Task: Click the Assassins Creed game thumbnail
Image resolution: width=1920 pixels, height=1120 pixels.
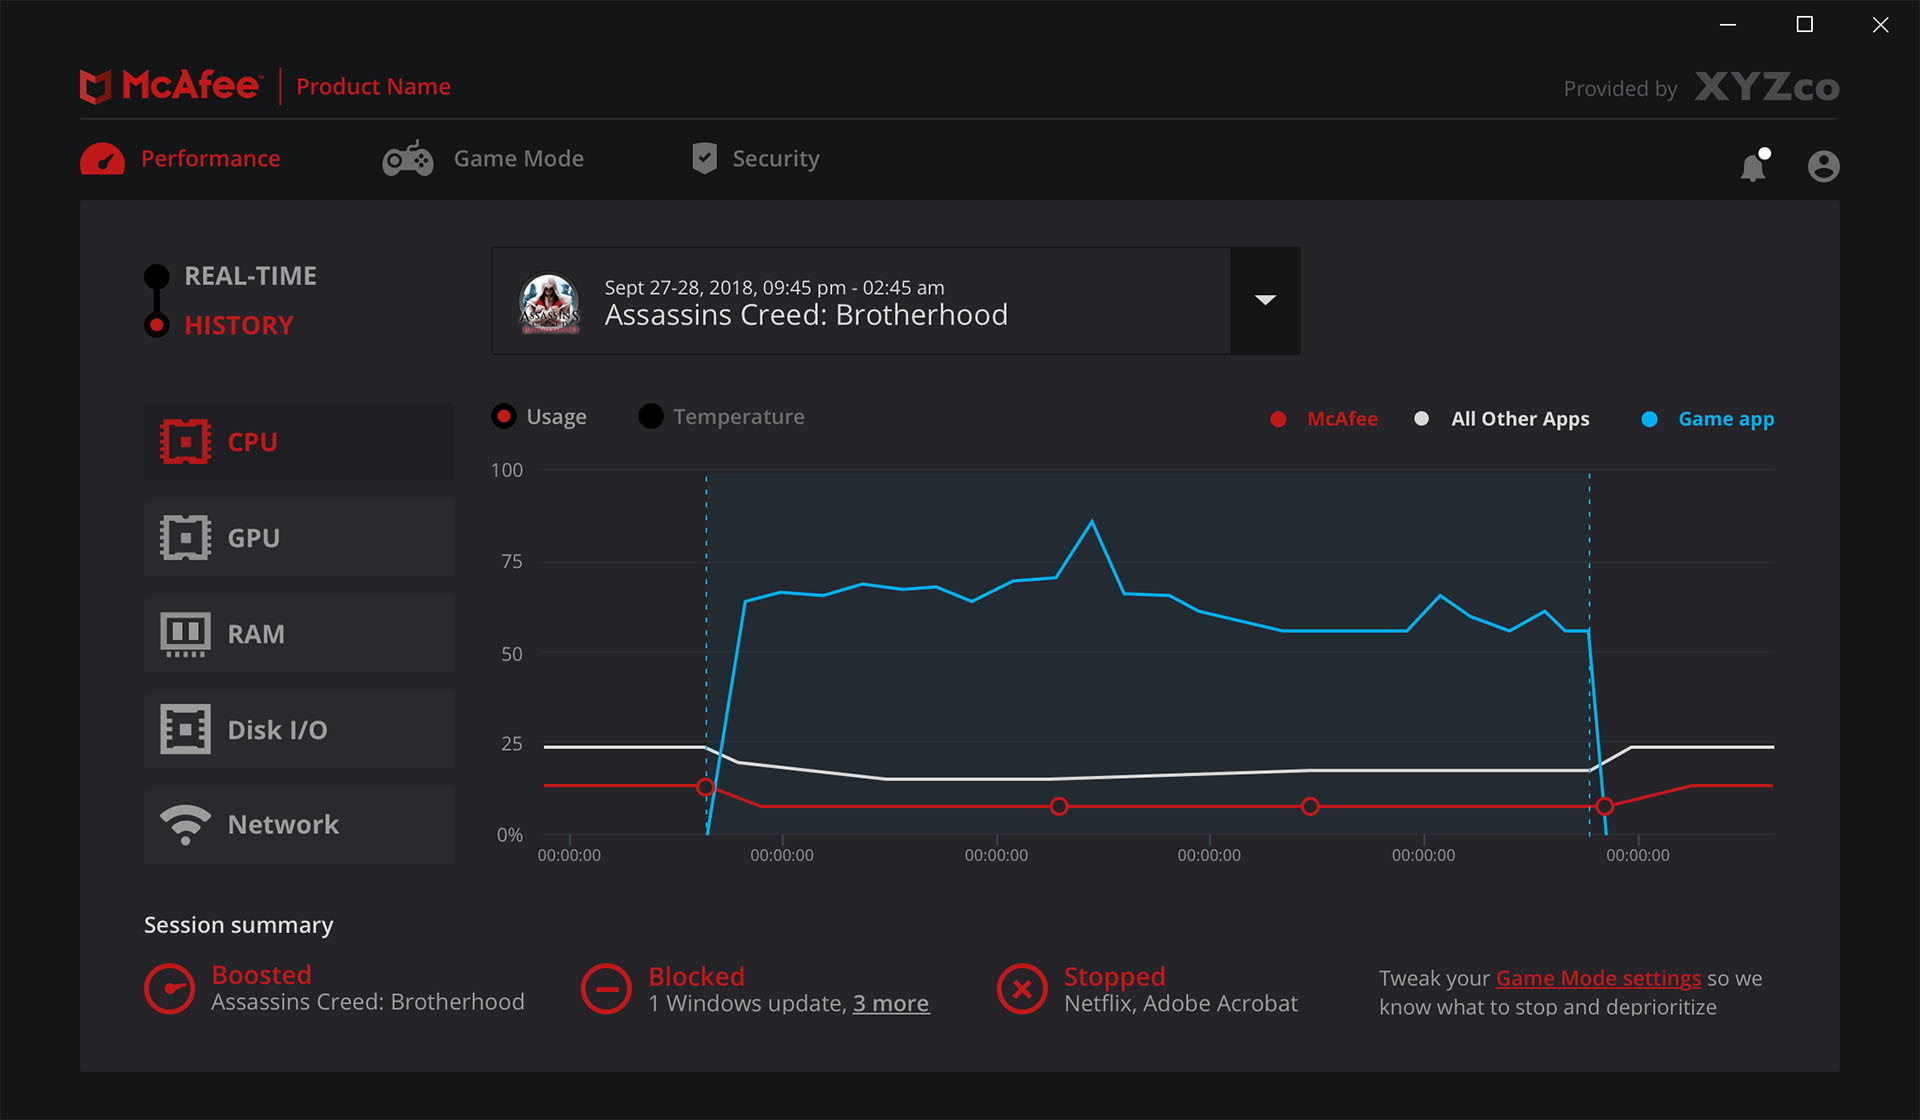Action: point(549,303)
